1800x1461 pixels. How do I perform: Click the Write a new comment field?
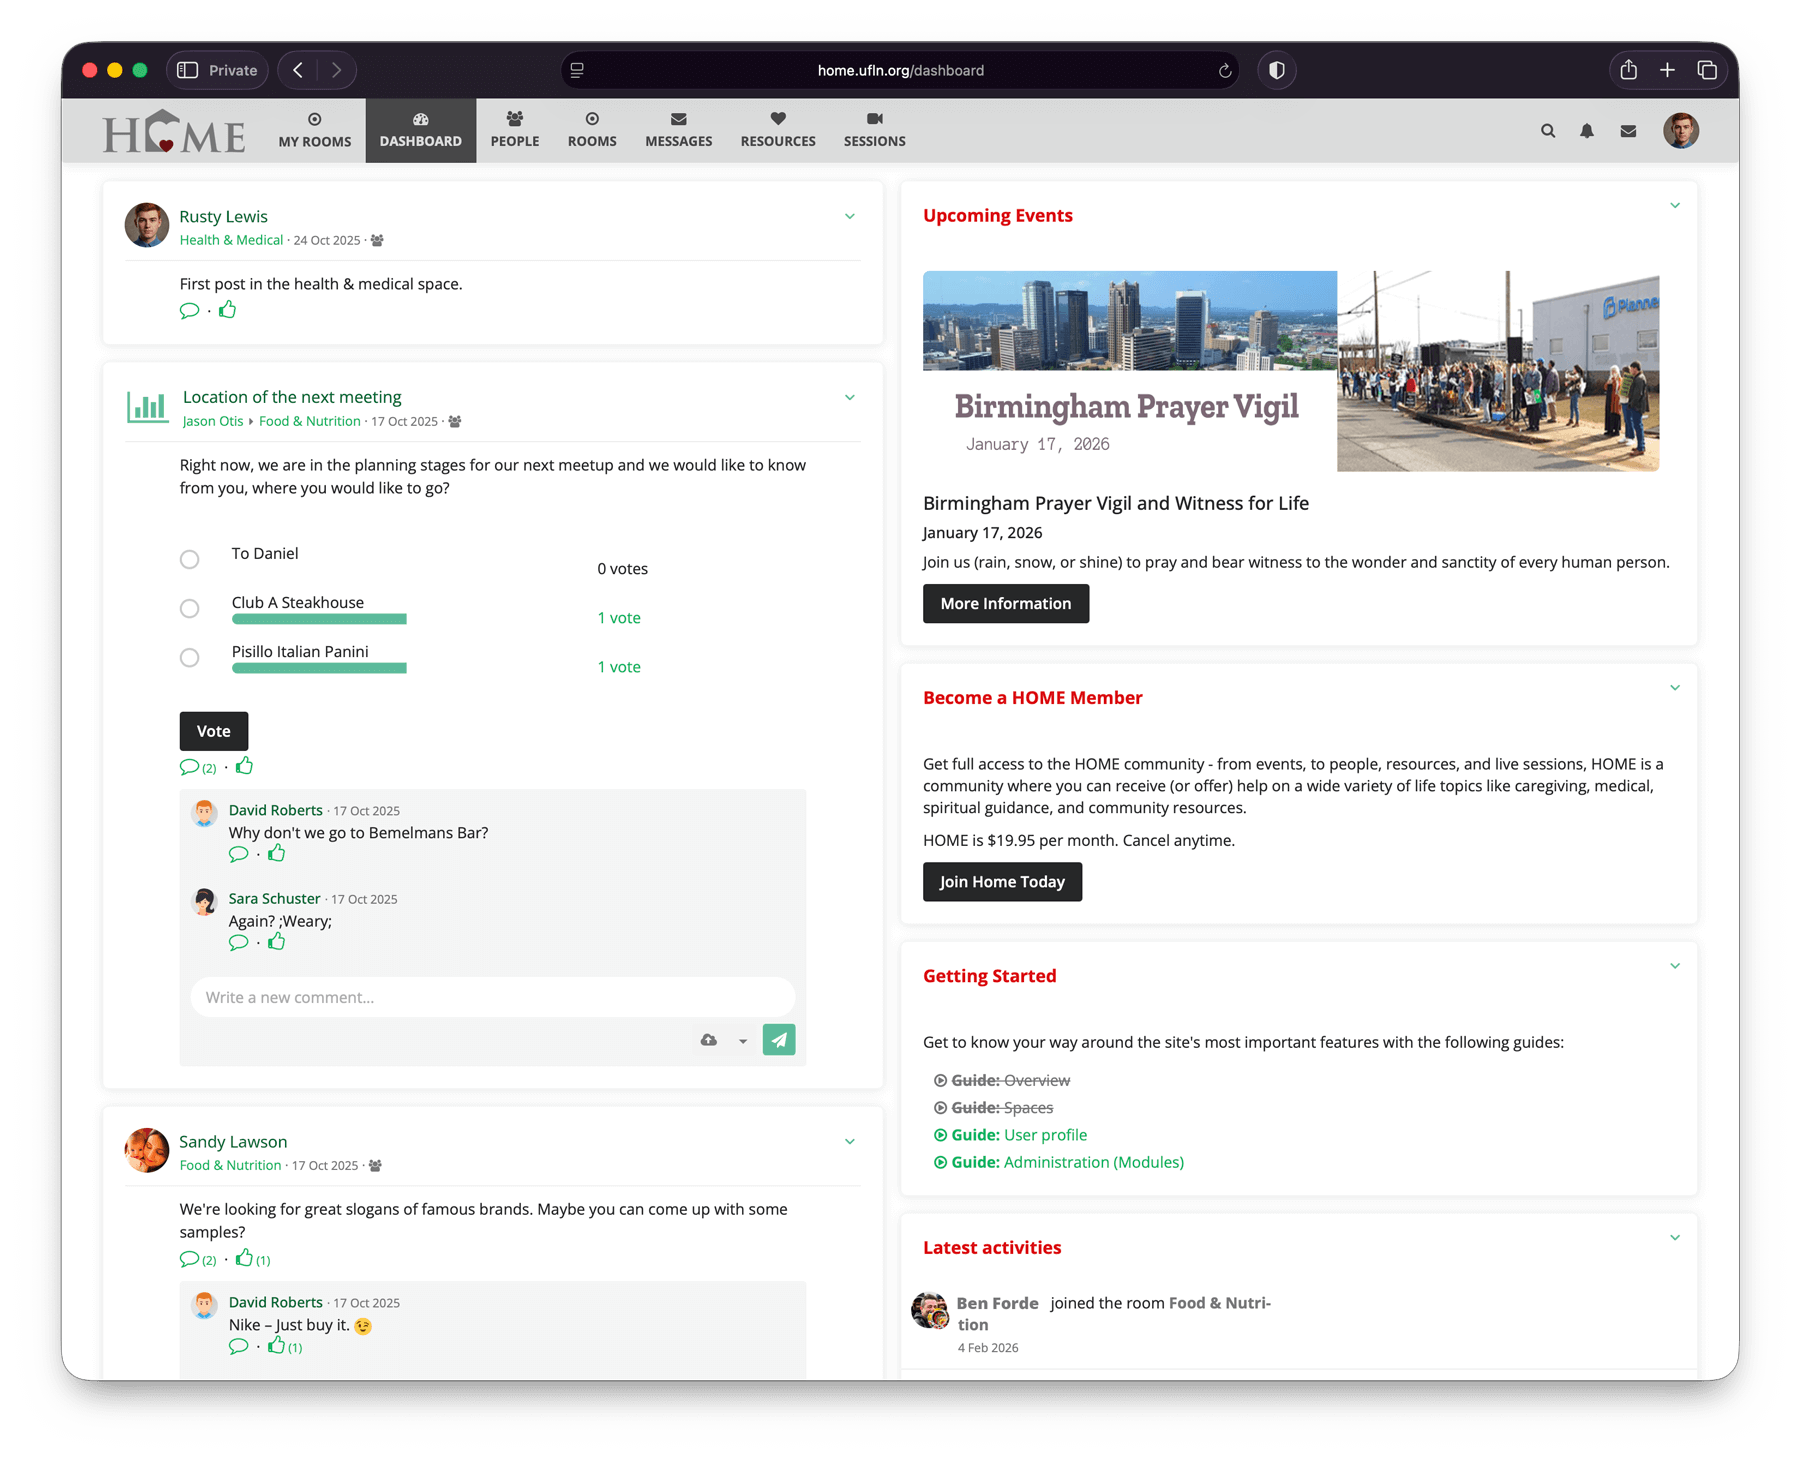[x=492, y=998]
